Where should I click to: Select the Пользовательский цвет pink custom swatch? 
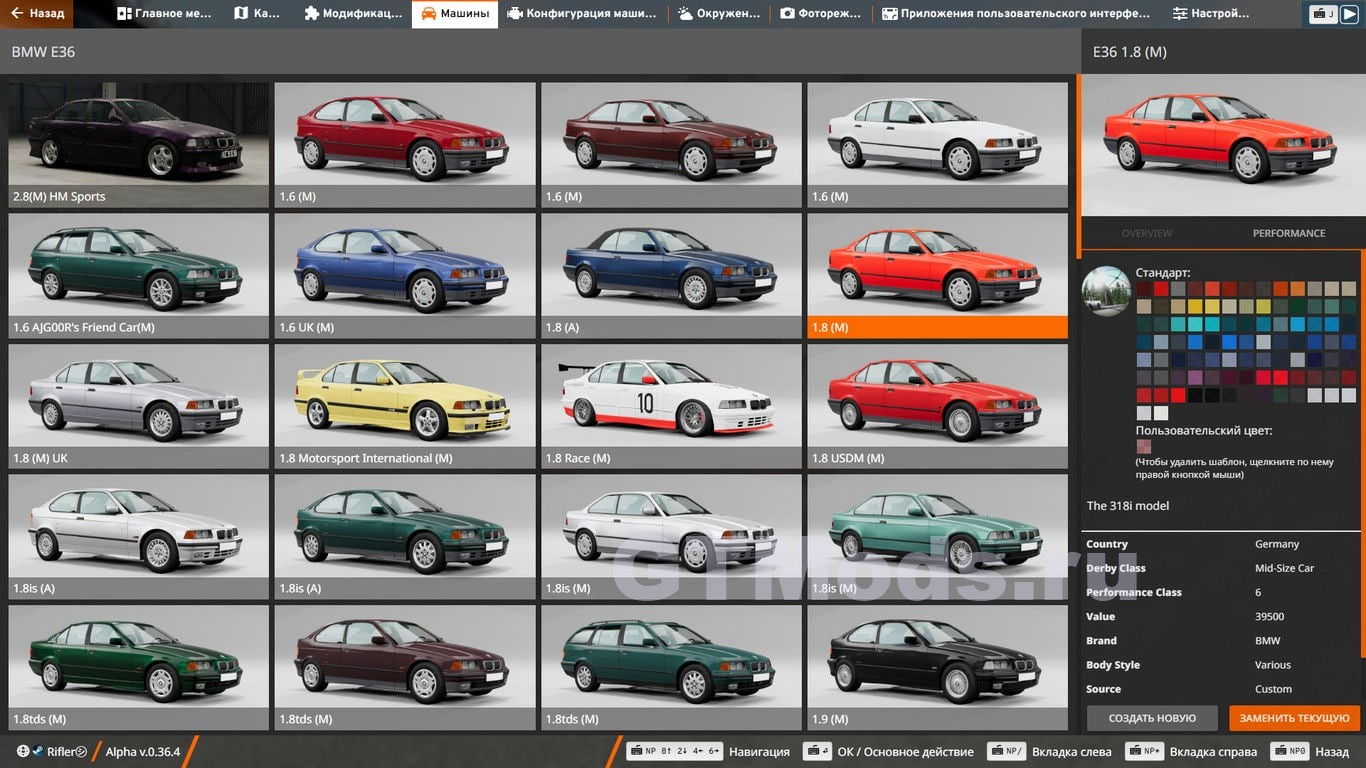coord(1144,446)
